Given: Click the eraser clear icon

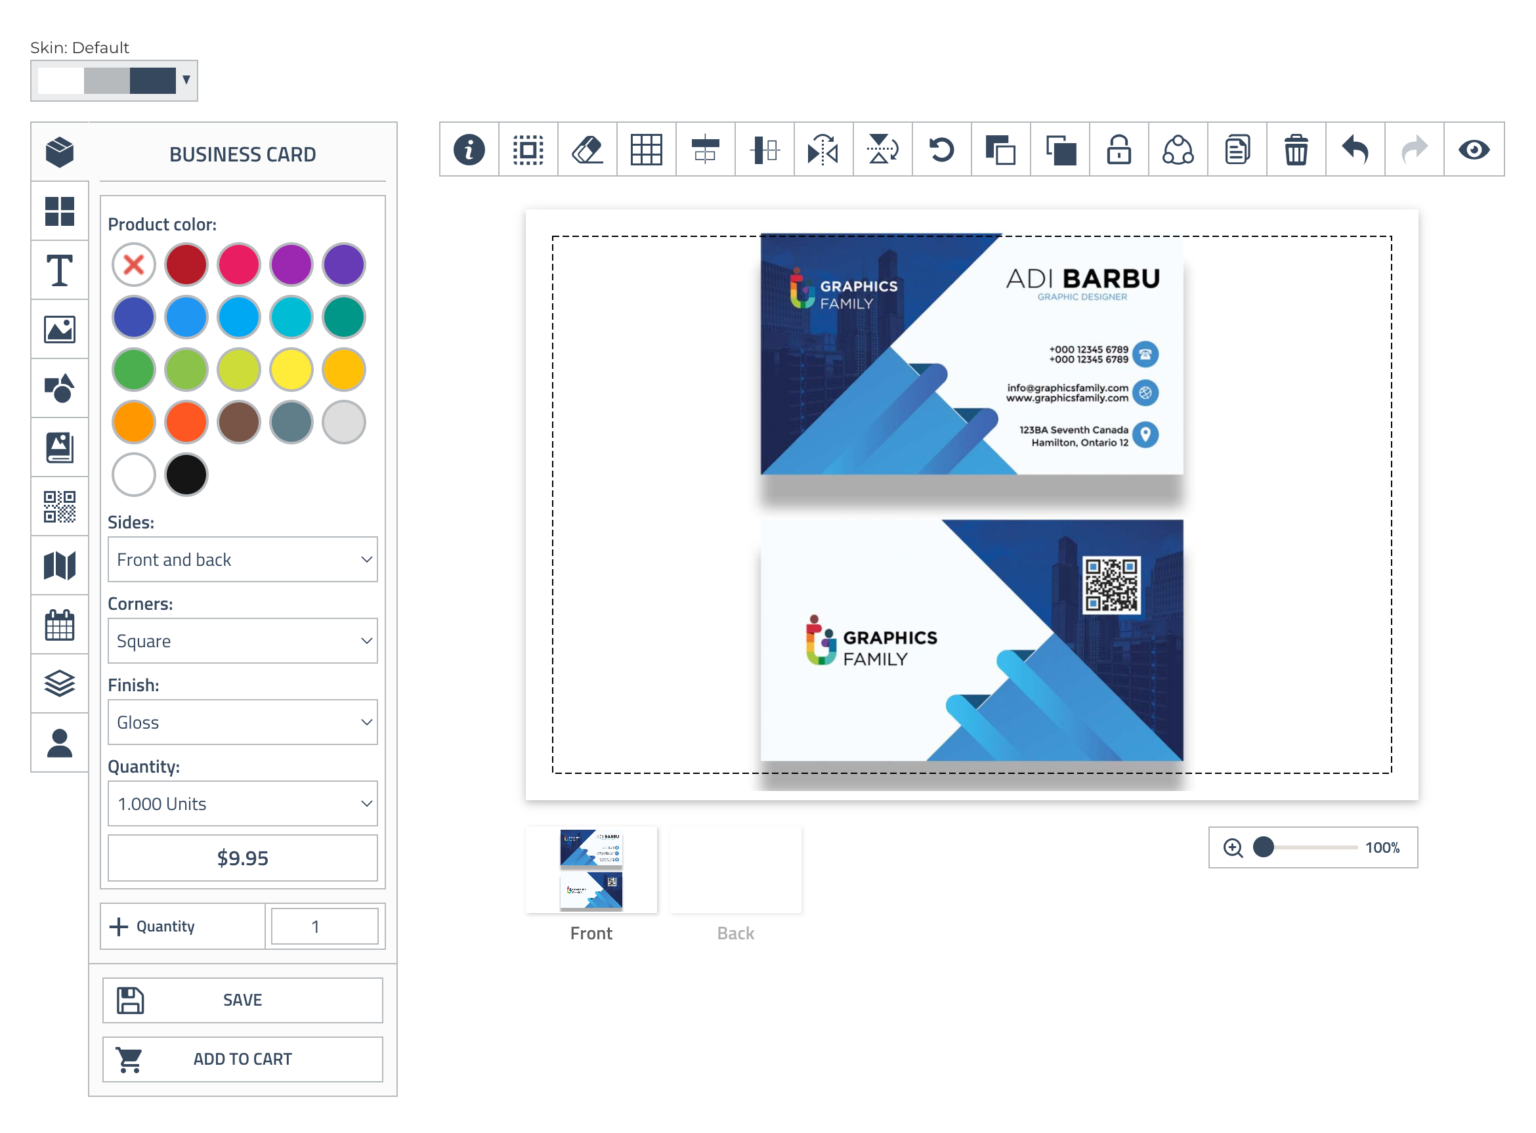Looking at the screenshot, I should 587,150.
